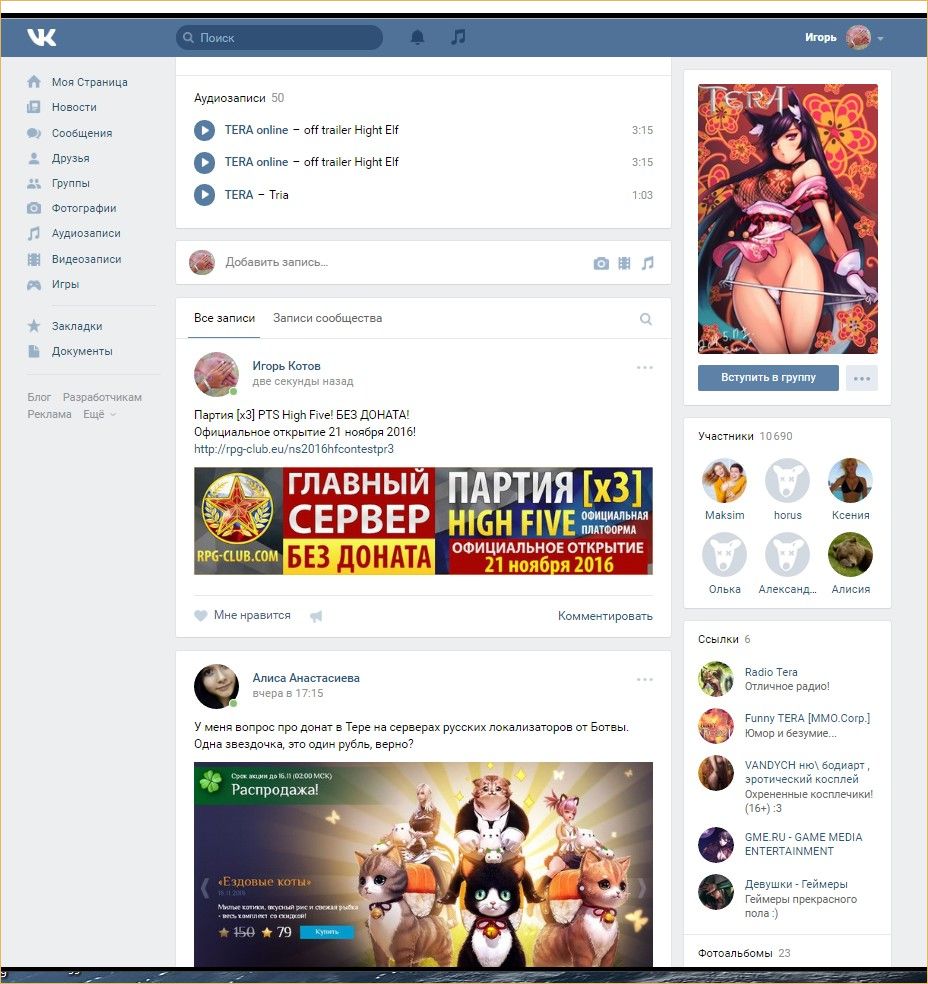
Task: Open Сообщения in the sidebar
Action: pos(82,133)
